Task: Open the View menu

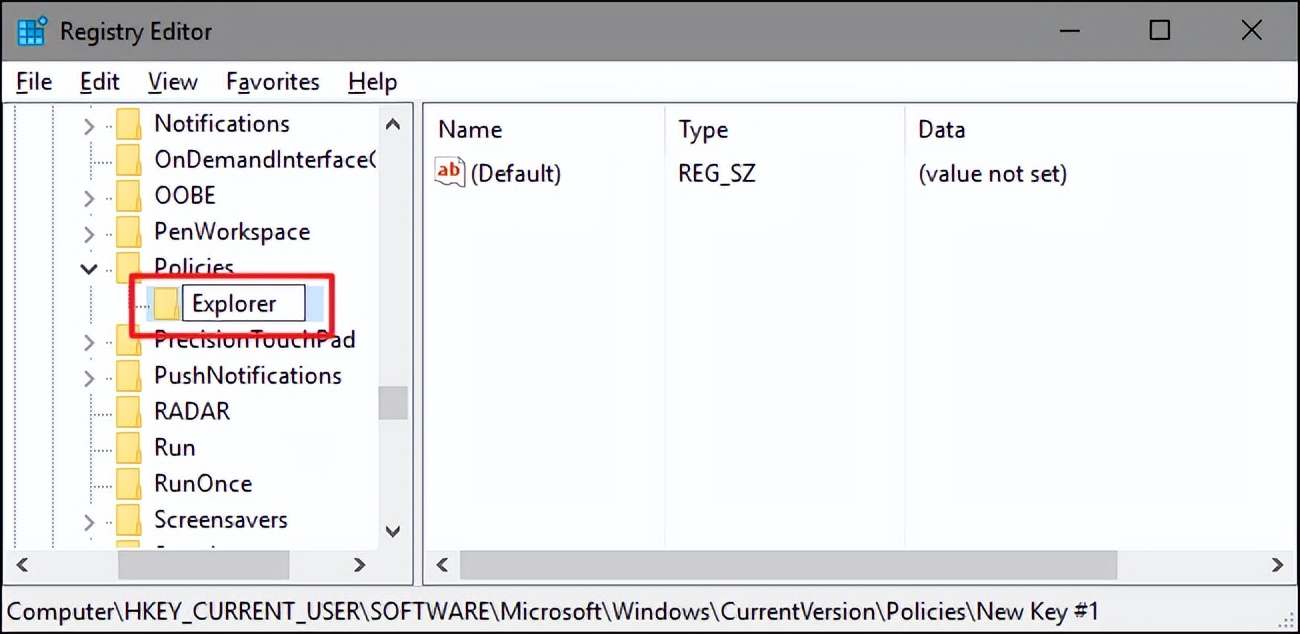Action: click(x=172, y=81)
